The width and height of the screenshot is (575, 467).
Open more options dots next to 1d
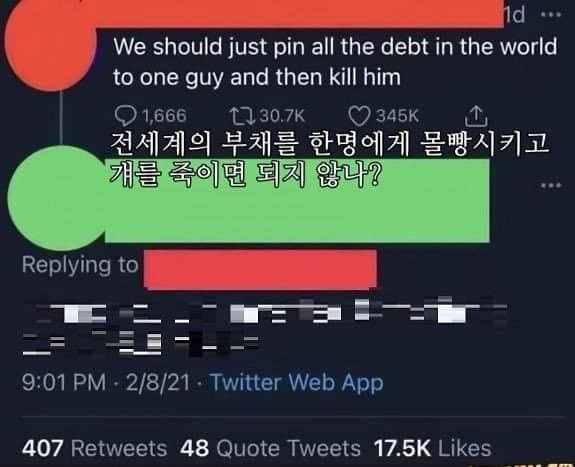(551, 15)
